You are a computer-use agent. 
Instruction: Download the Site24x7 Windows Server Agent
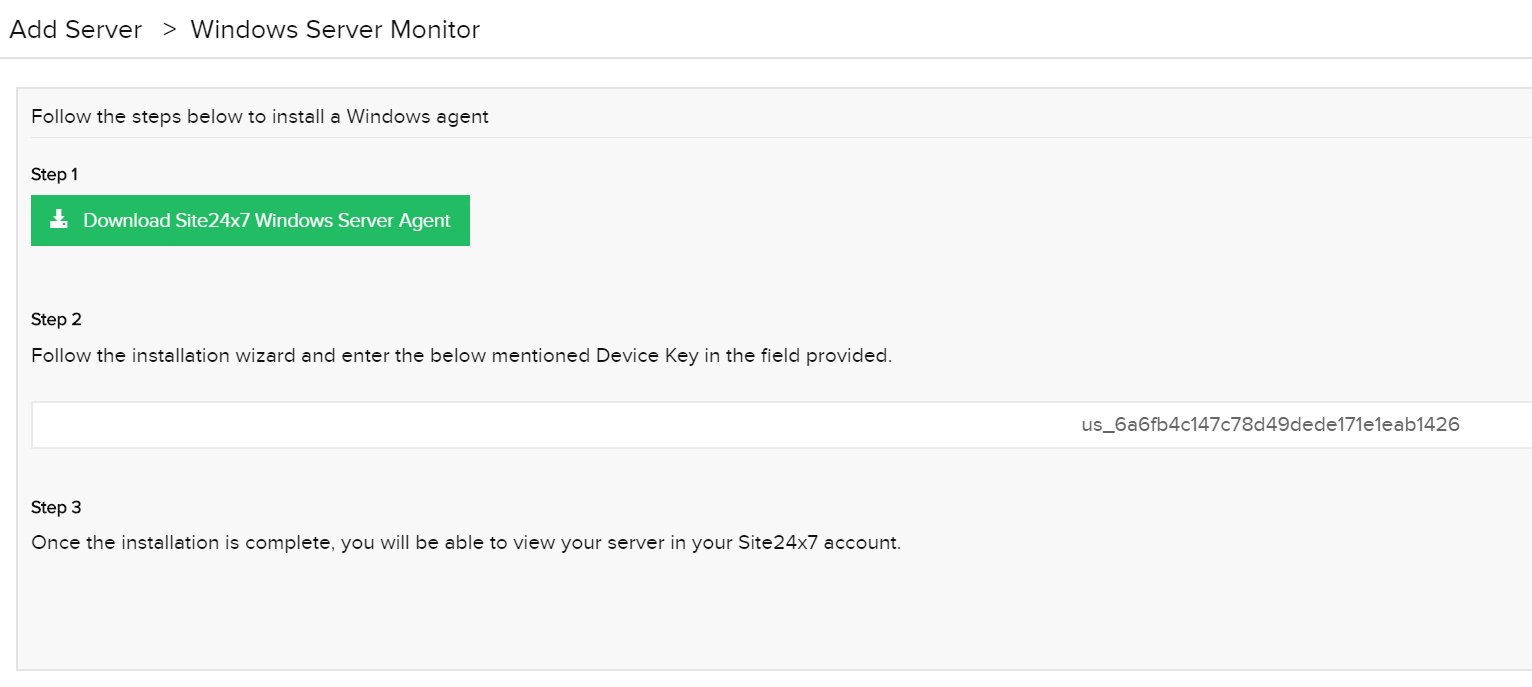250,220
